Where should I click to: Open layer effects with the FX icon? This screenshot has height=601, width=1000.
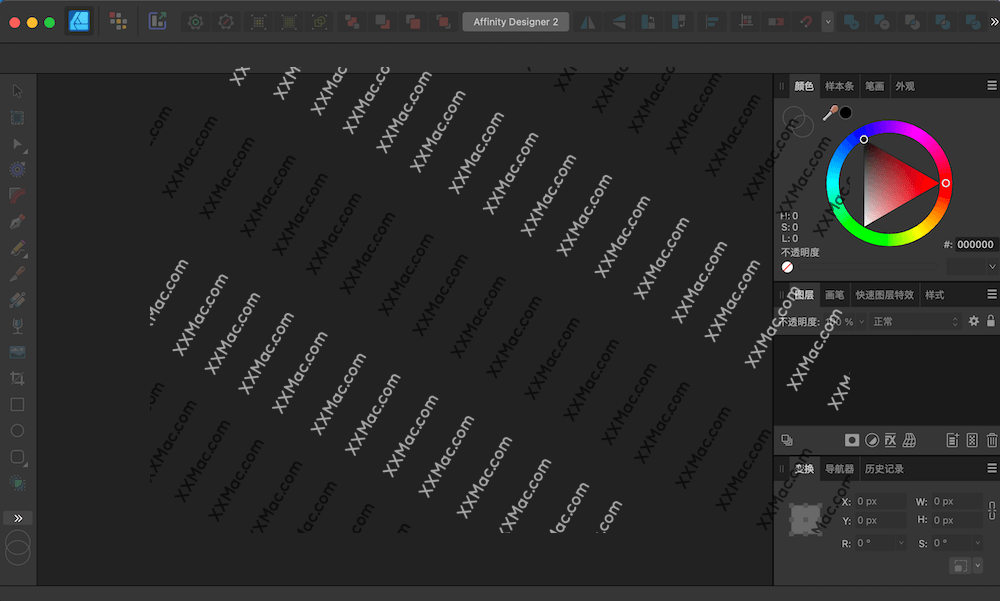click(890, 440)
